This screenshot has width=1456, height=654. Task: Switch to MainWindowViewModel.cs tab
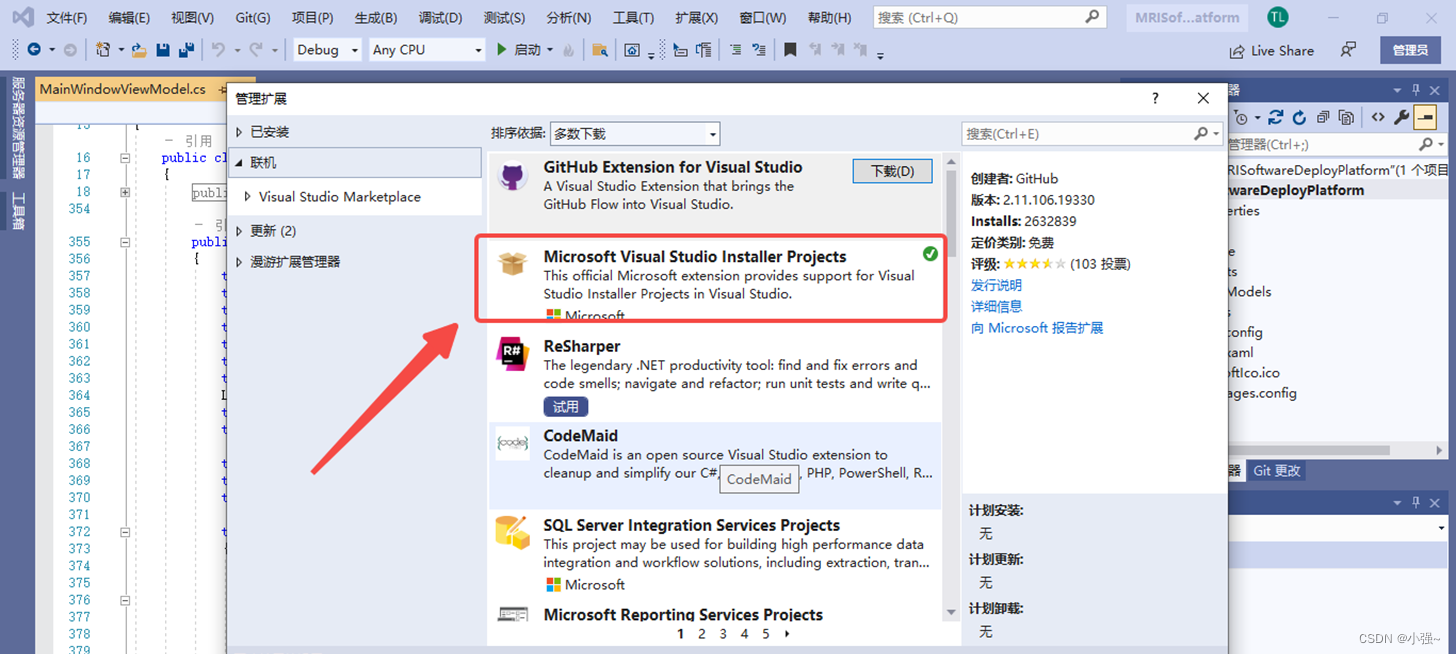click(122, 89)
